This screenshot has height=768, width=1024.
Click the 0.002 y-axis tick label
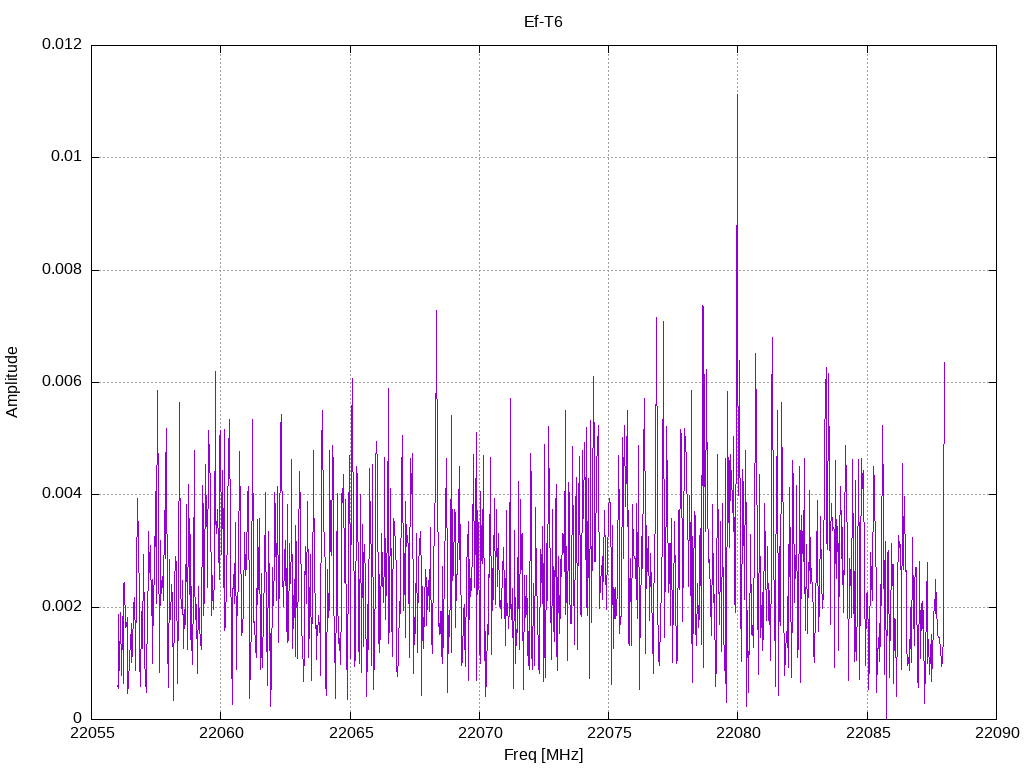click(x=62, y=607)
